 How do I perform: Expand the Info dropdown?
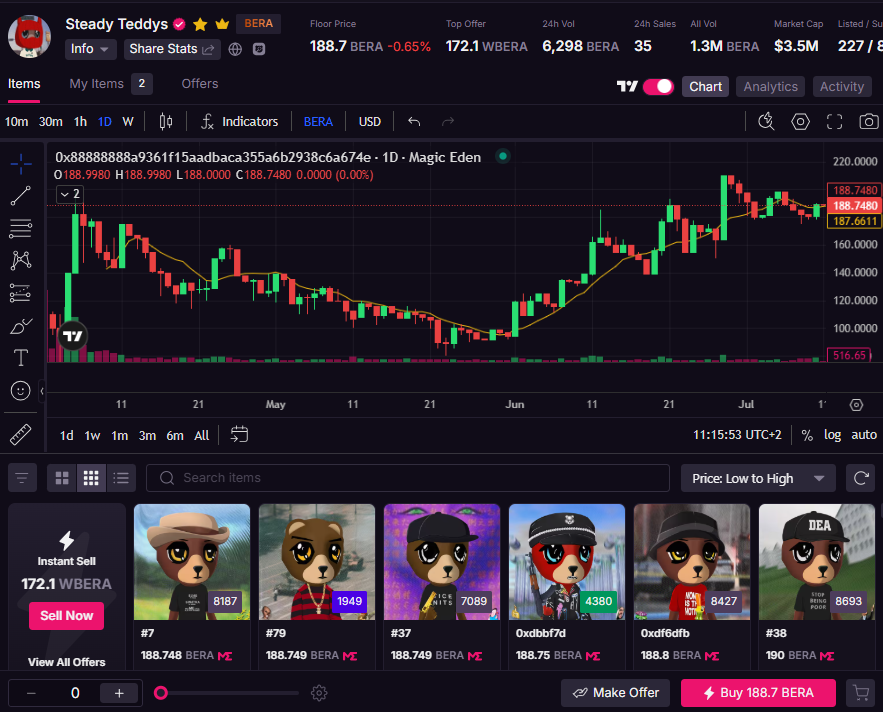(90, 49)
